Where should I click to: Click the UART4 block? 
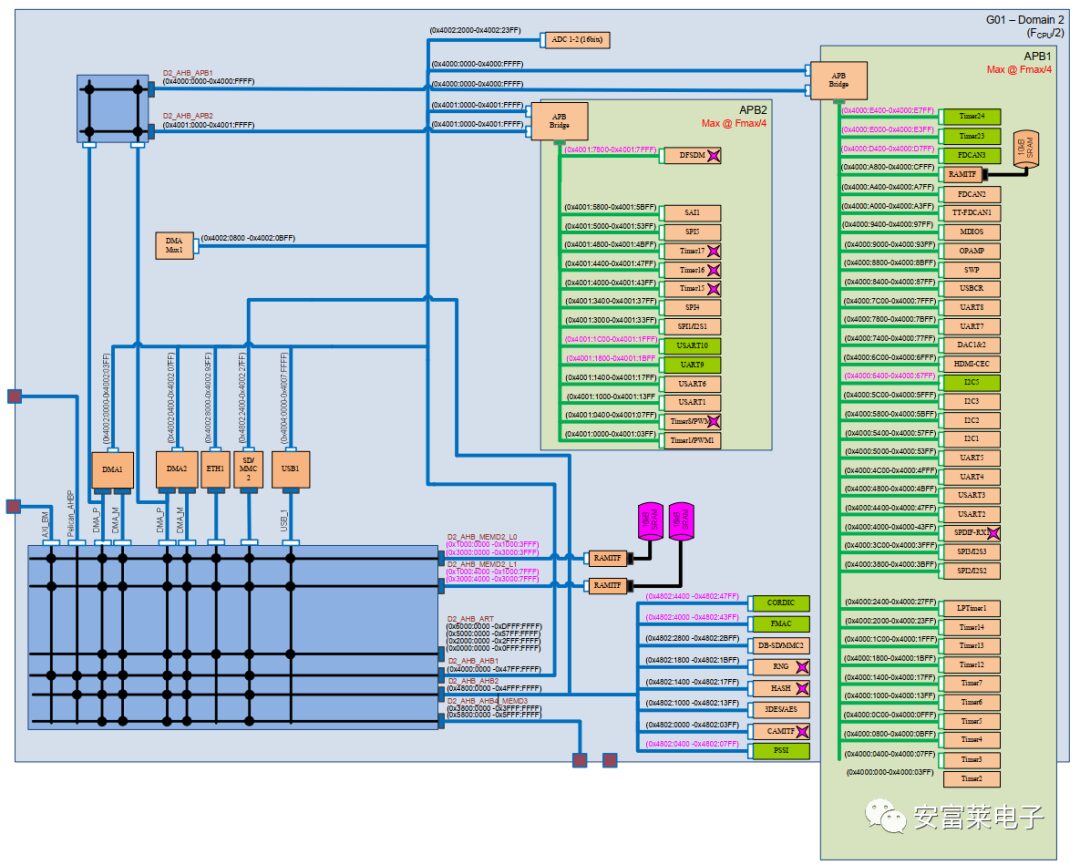click(x=971, y=477)
